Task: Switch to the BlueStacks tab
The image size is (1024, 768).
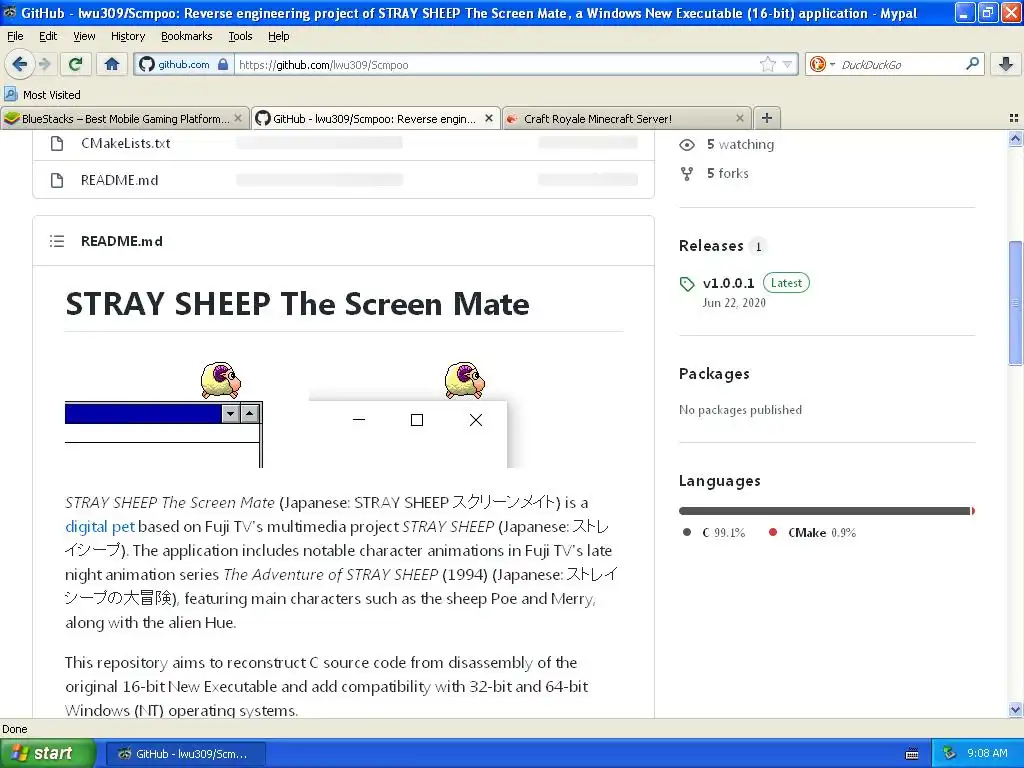Action: [124, 118]
